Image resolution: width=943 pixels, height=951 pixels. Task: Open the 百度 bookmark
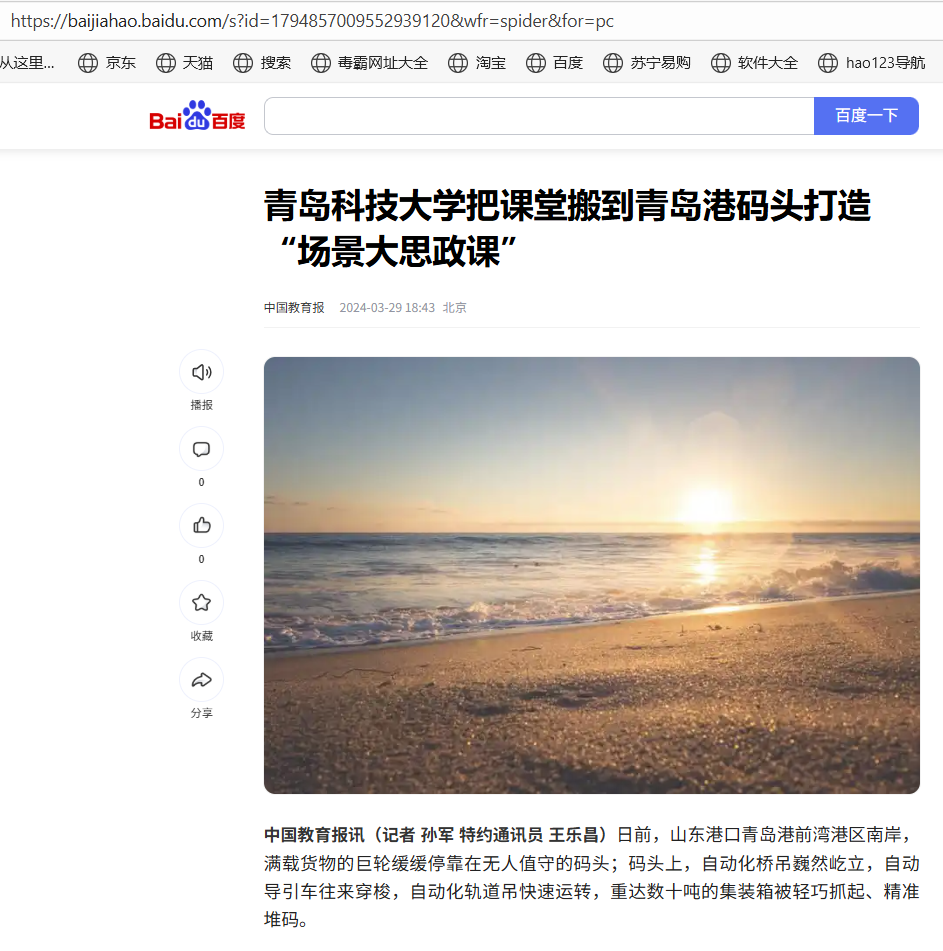coord(554,62)
